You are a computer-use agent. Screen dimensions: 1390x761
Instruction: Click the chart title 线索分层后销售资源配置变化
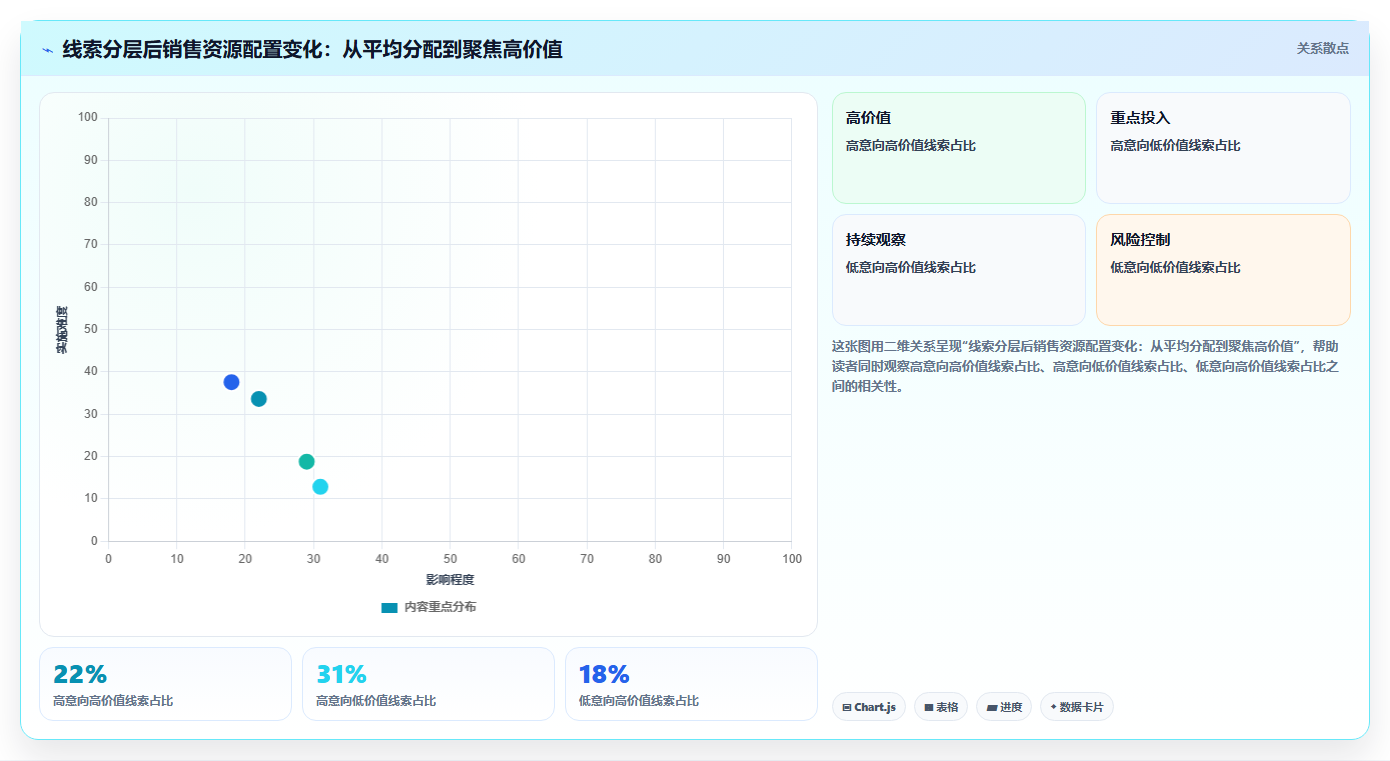312,49
